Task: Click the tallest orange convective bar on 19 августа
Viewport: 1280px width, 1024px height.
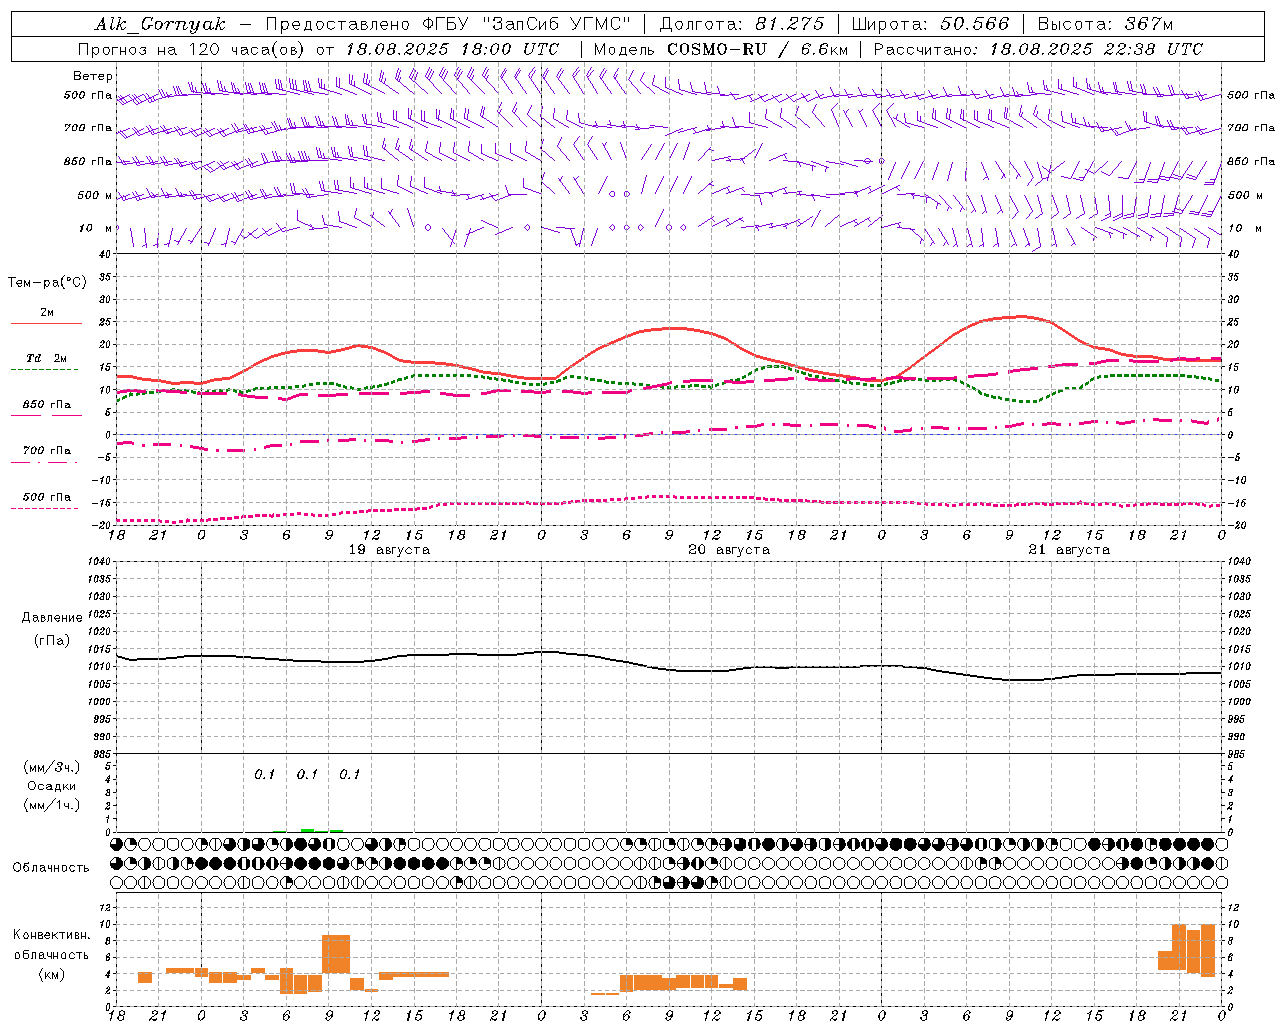Action: (336, 954)
